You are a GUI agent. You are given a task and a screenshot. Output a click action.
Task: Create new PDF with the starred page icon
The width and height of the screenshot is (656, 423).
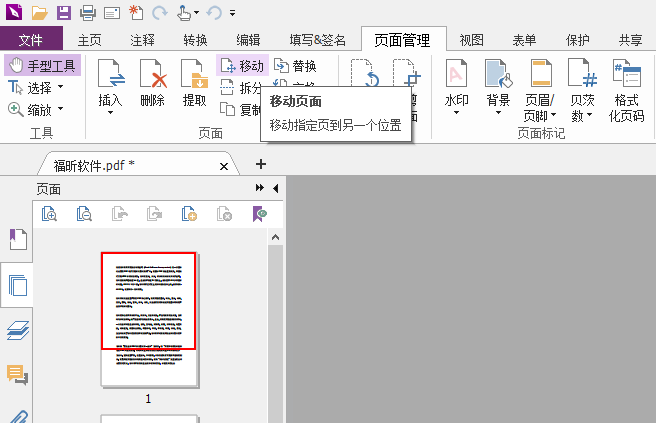coord(136,13)
